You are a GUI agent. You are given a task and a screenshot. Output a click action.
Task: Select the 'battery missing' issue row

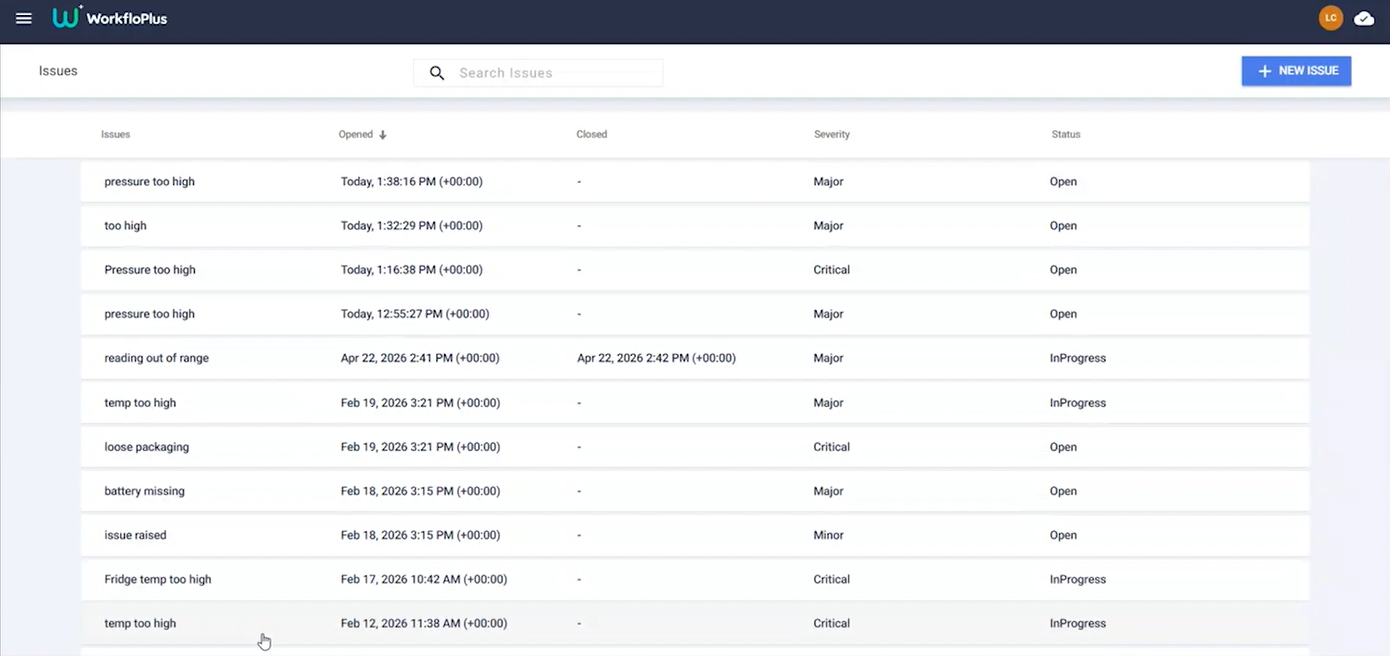pyautogui.click(x=695, y=491)
